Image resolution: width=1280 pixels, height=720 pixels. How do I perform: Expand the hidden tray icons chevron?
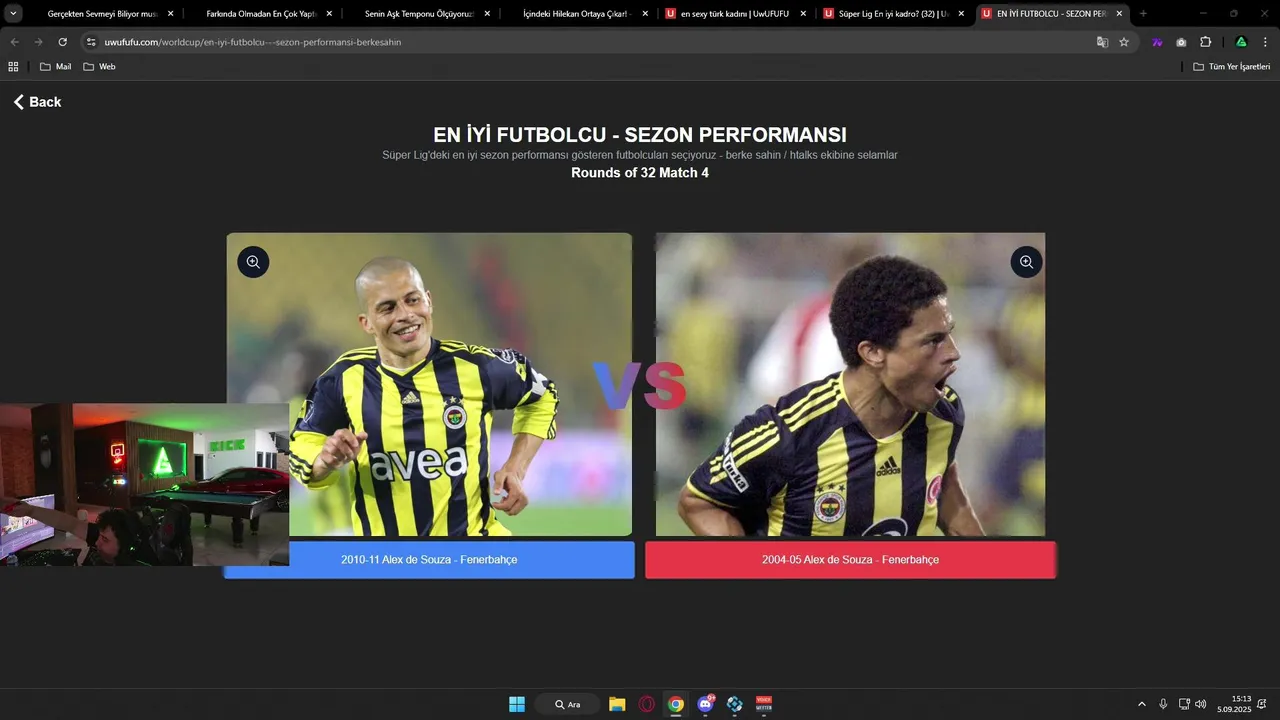point(1142,704)
